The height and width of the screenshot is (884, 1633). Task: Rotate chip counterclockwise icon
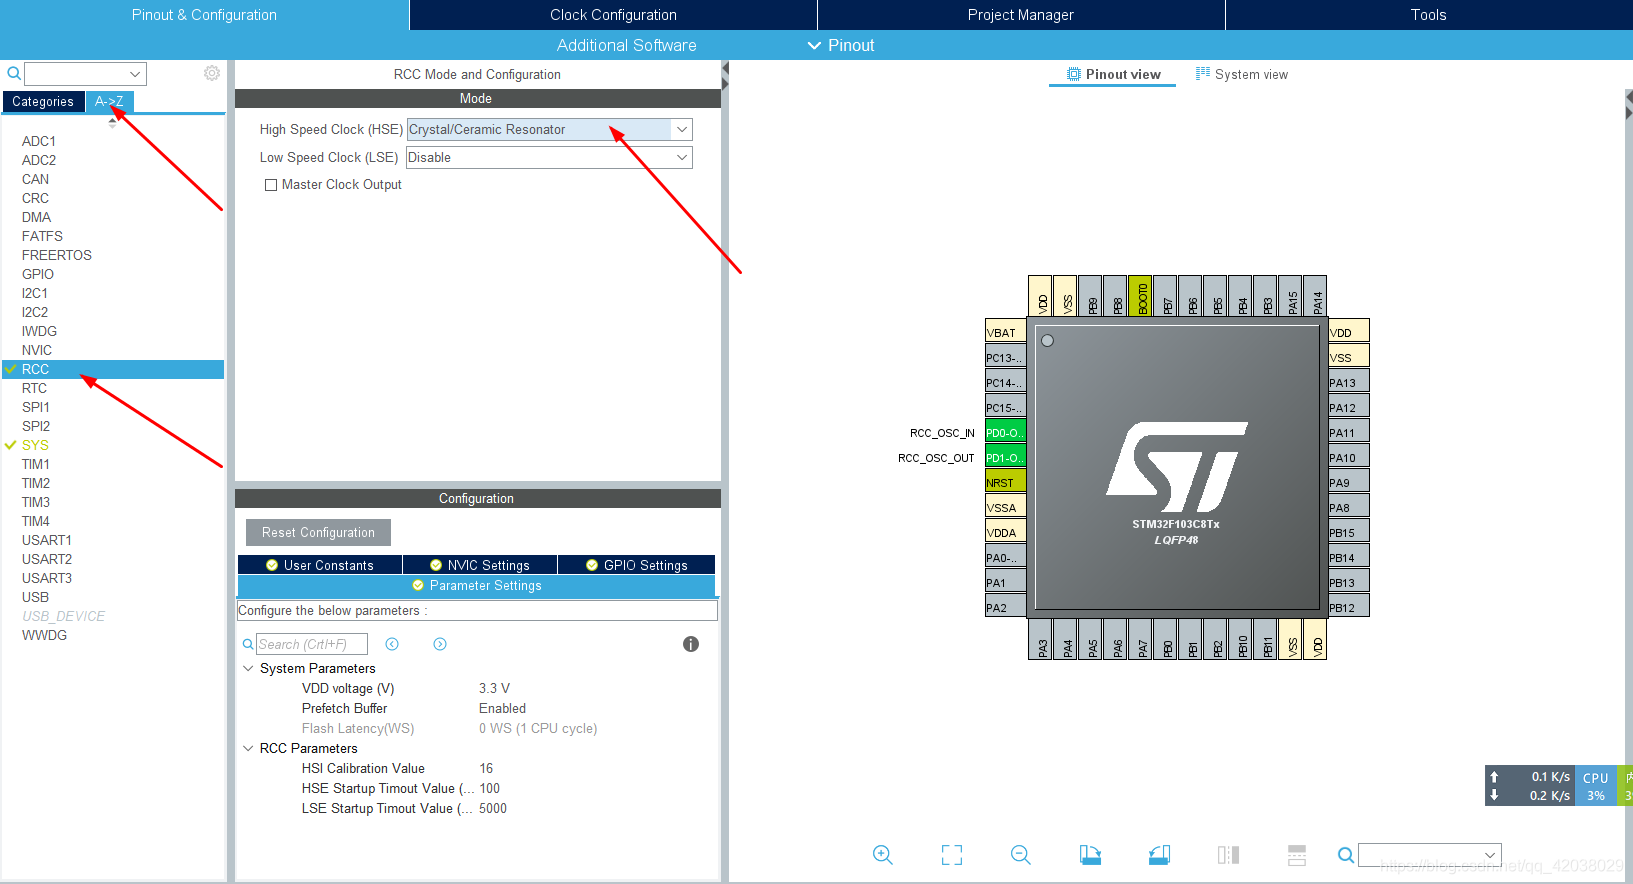coord(1159,855)
